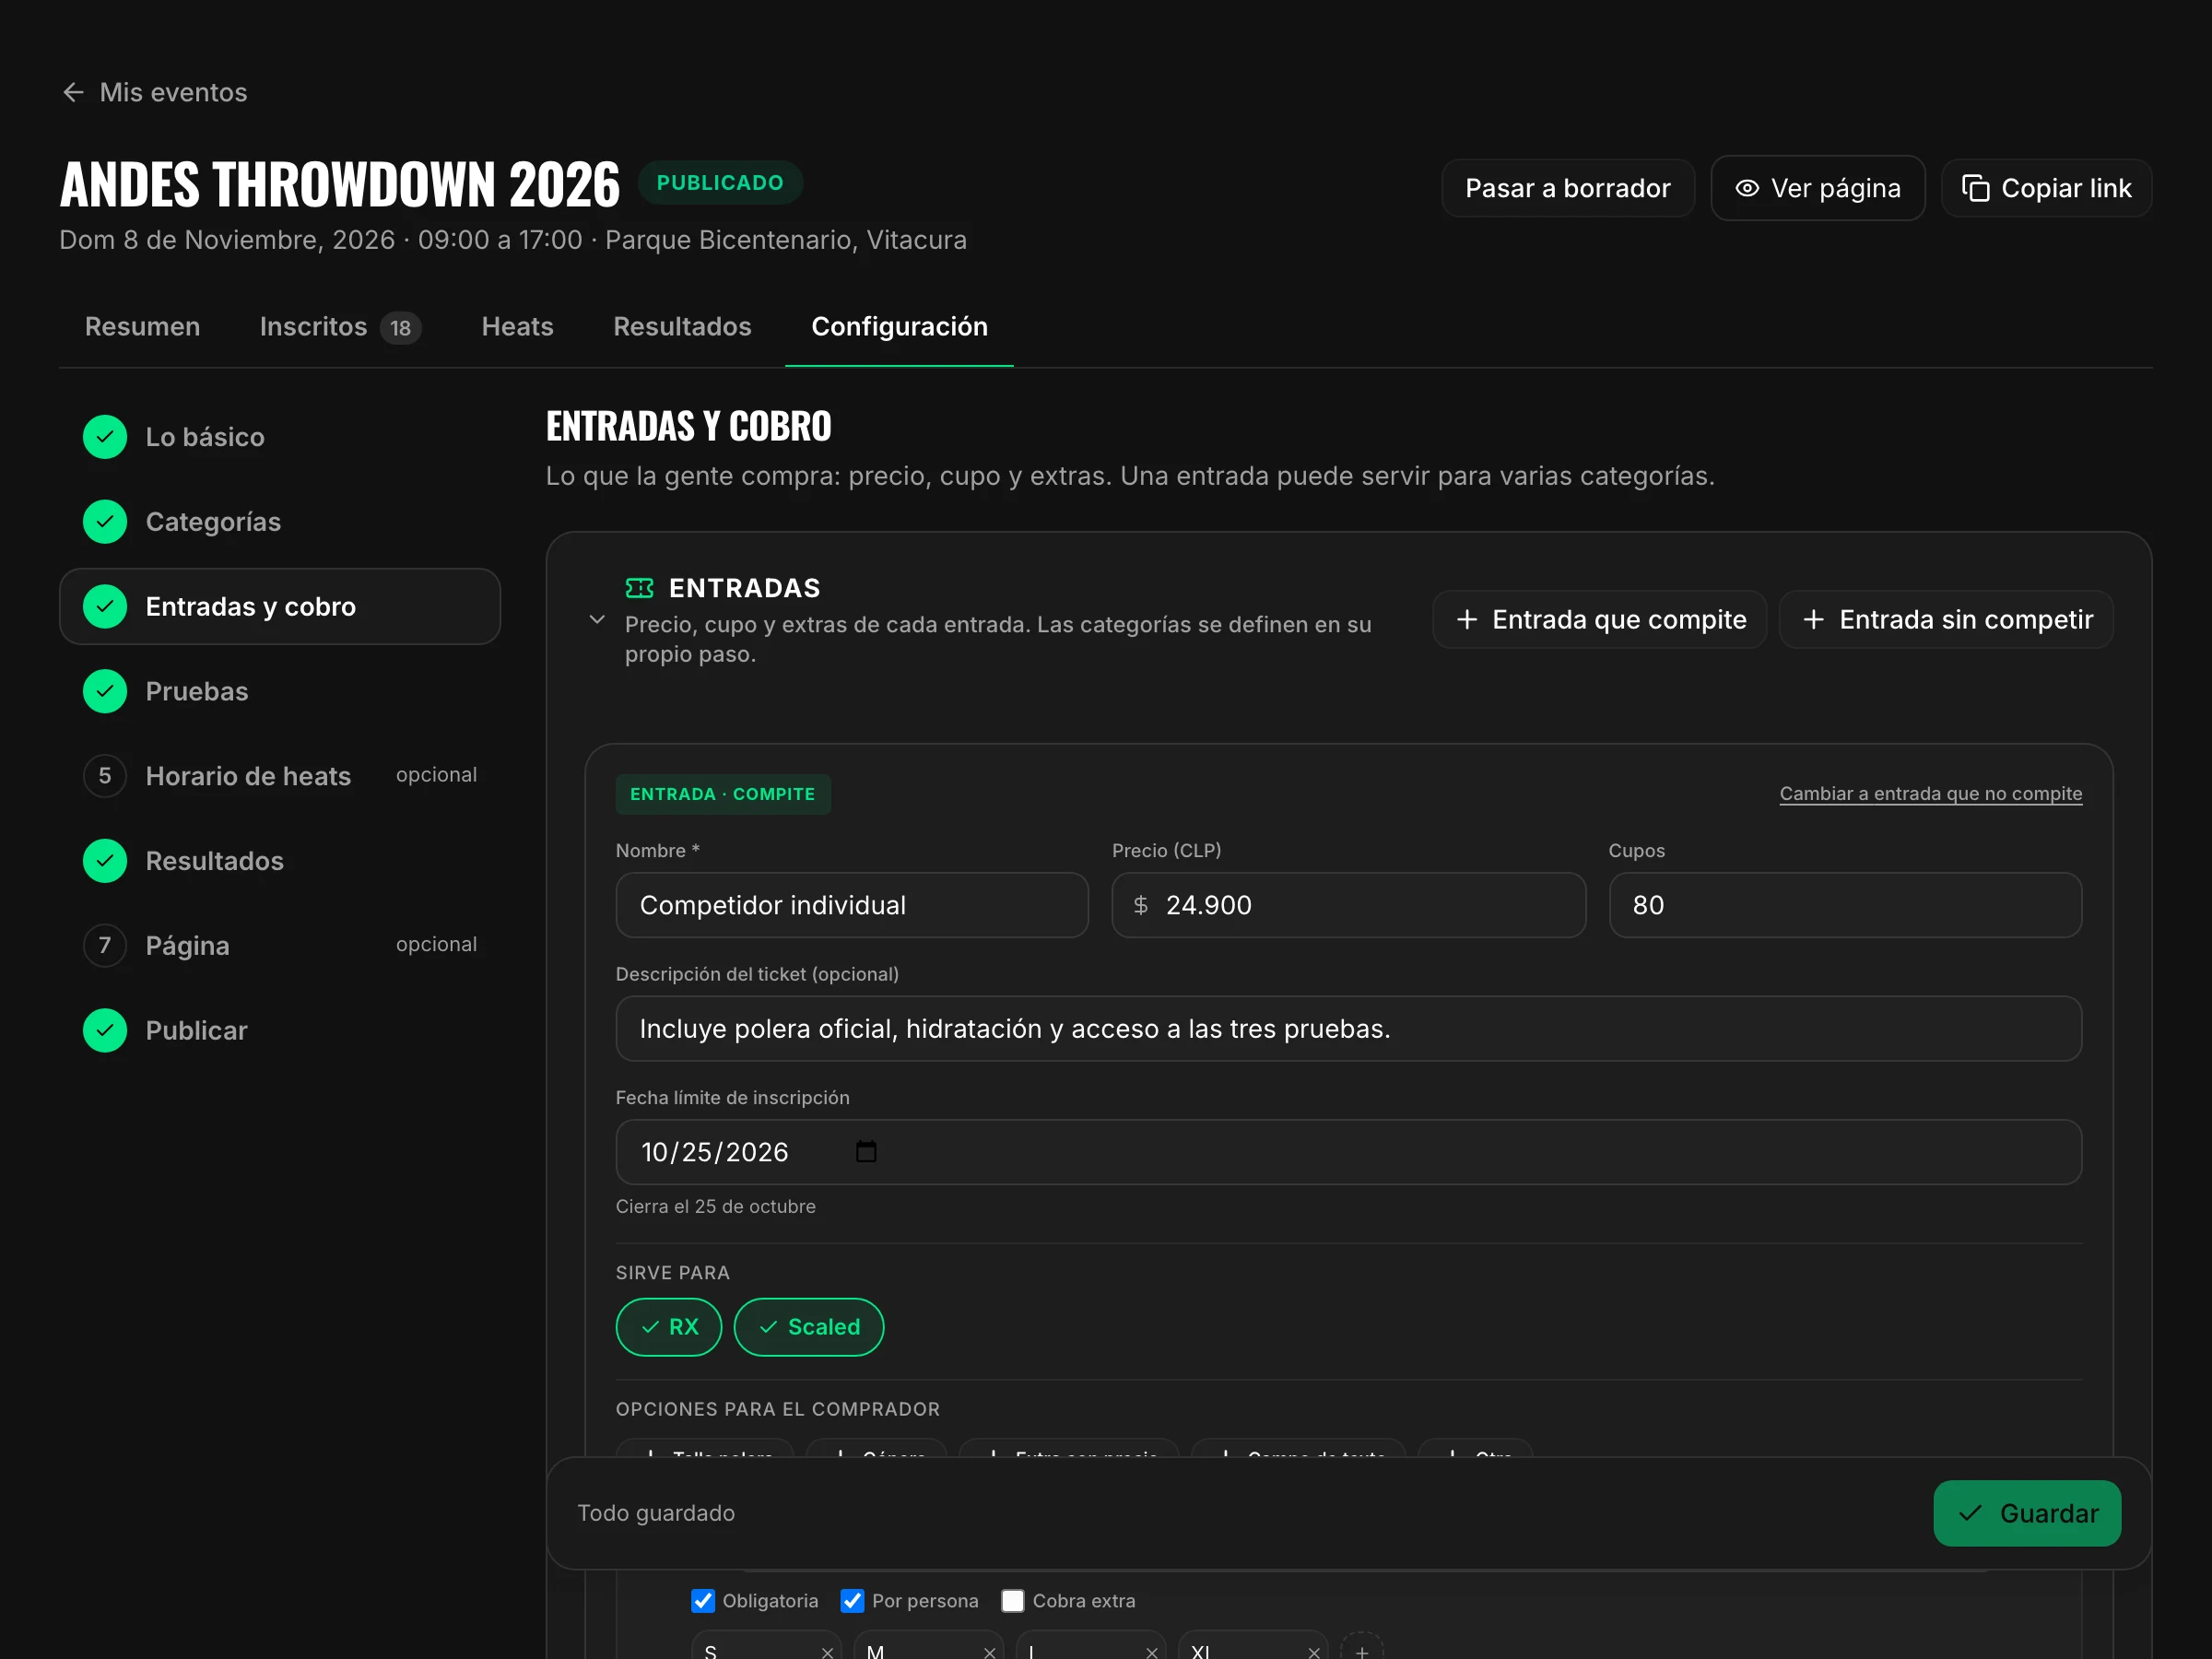Click the checkmark icon on Guardar button

(1970, 1513)
